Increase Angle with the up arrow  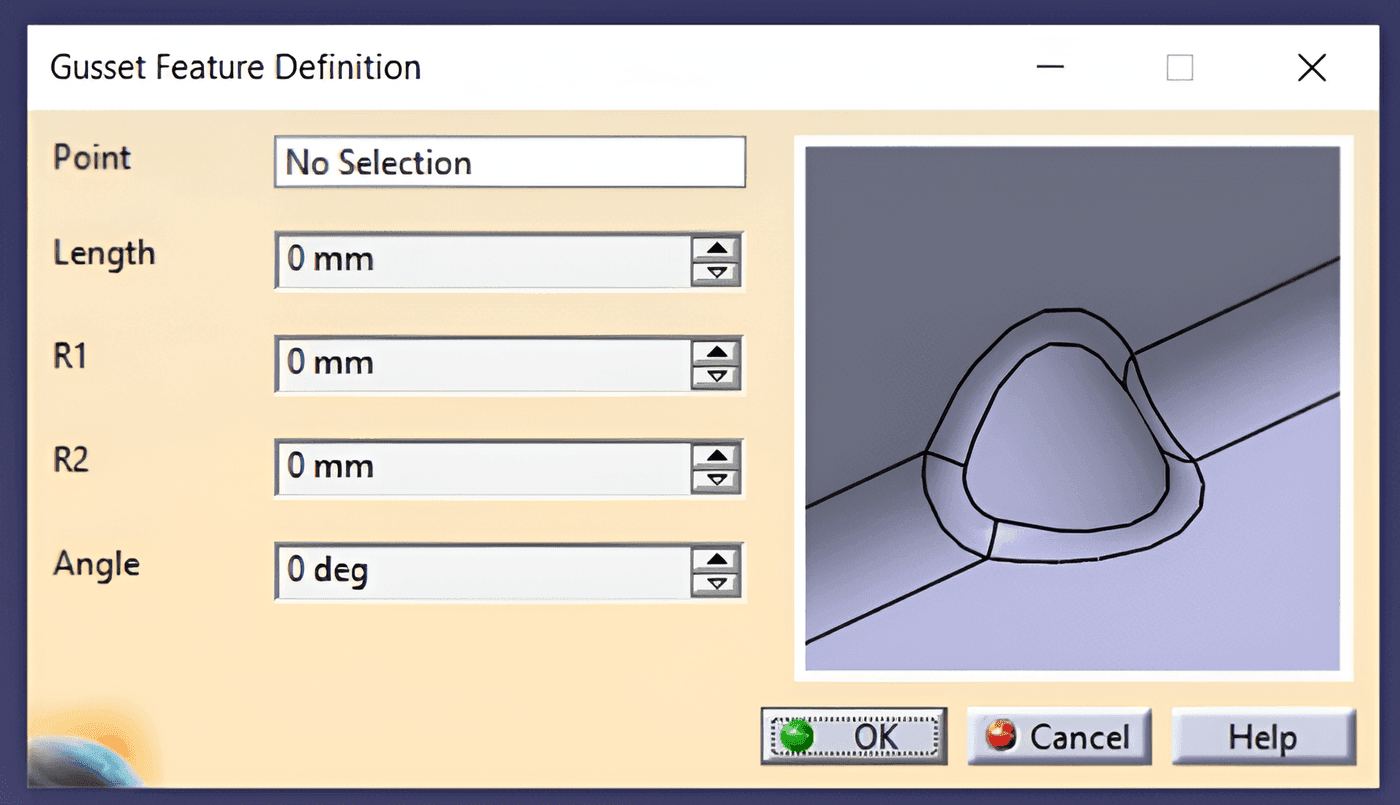pos(716,560)
